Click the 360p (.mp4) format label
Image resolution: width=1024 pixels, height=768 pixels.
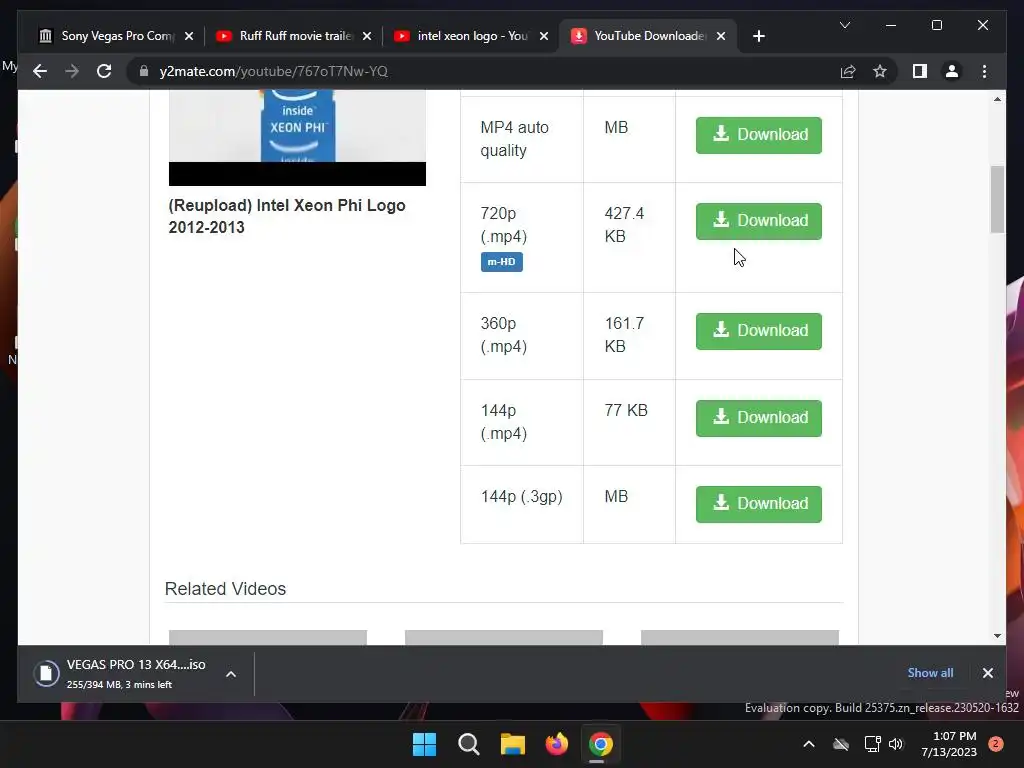pos(504,334)
